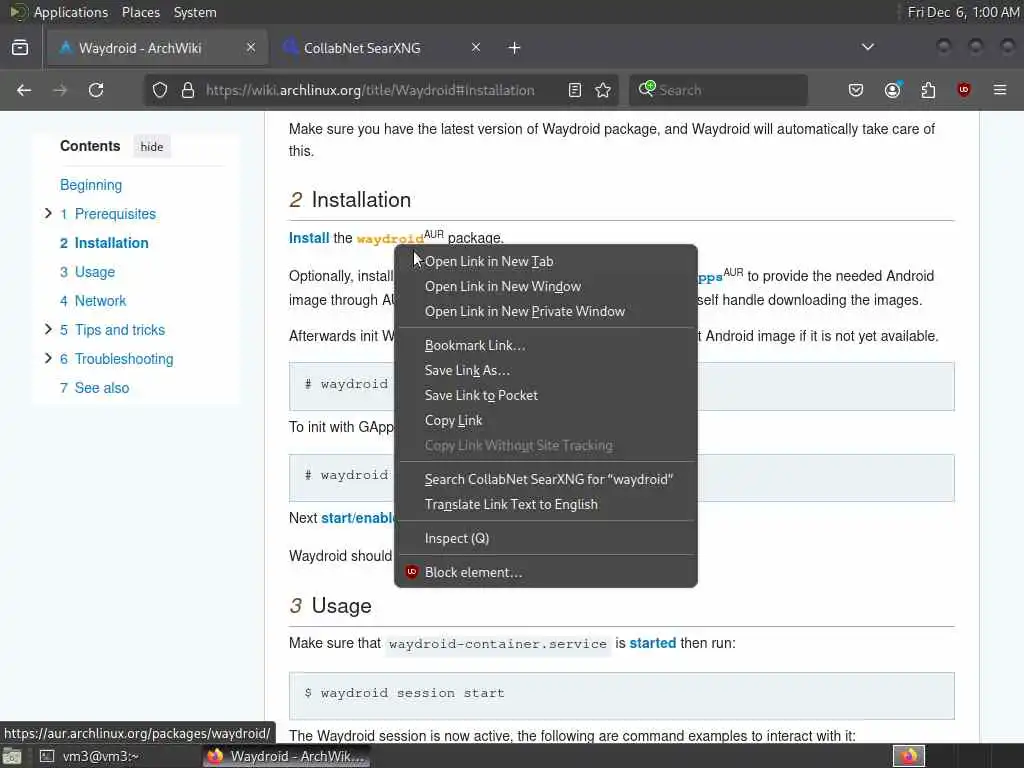Viewport: 1024px width, 768px height.
Task: Click Firefox icon in bottom-right tray
Action: [909, 756]
